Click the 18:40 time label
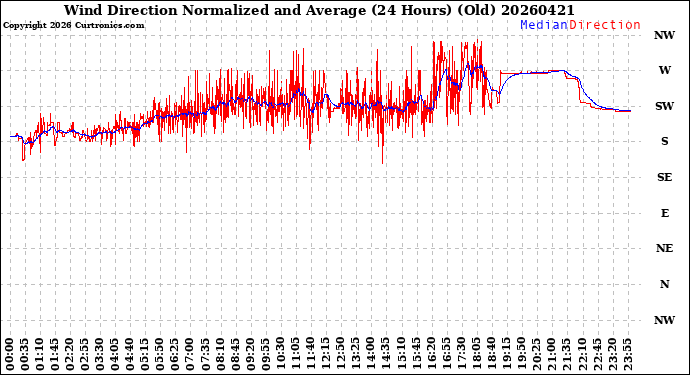The width and height of the screenshot is (690, 375). tap(492, 354)
